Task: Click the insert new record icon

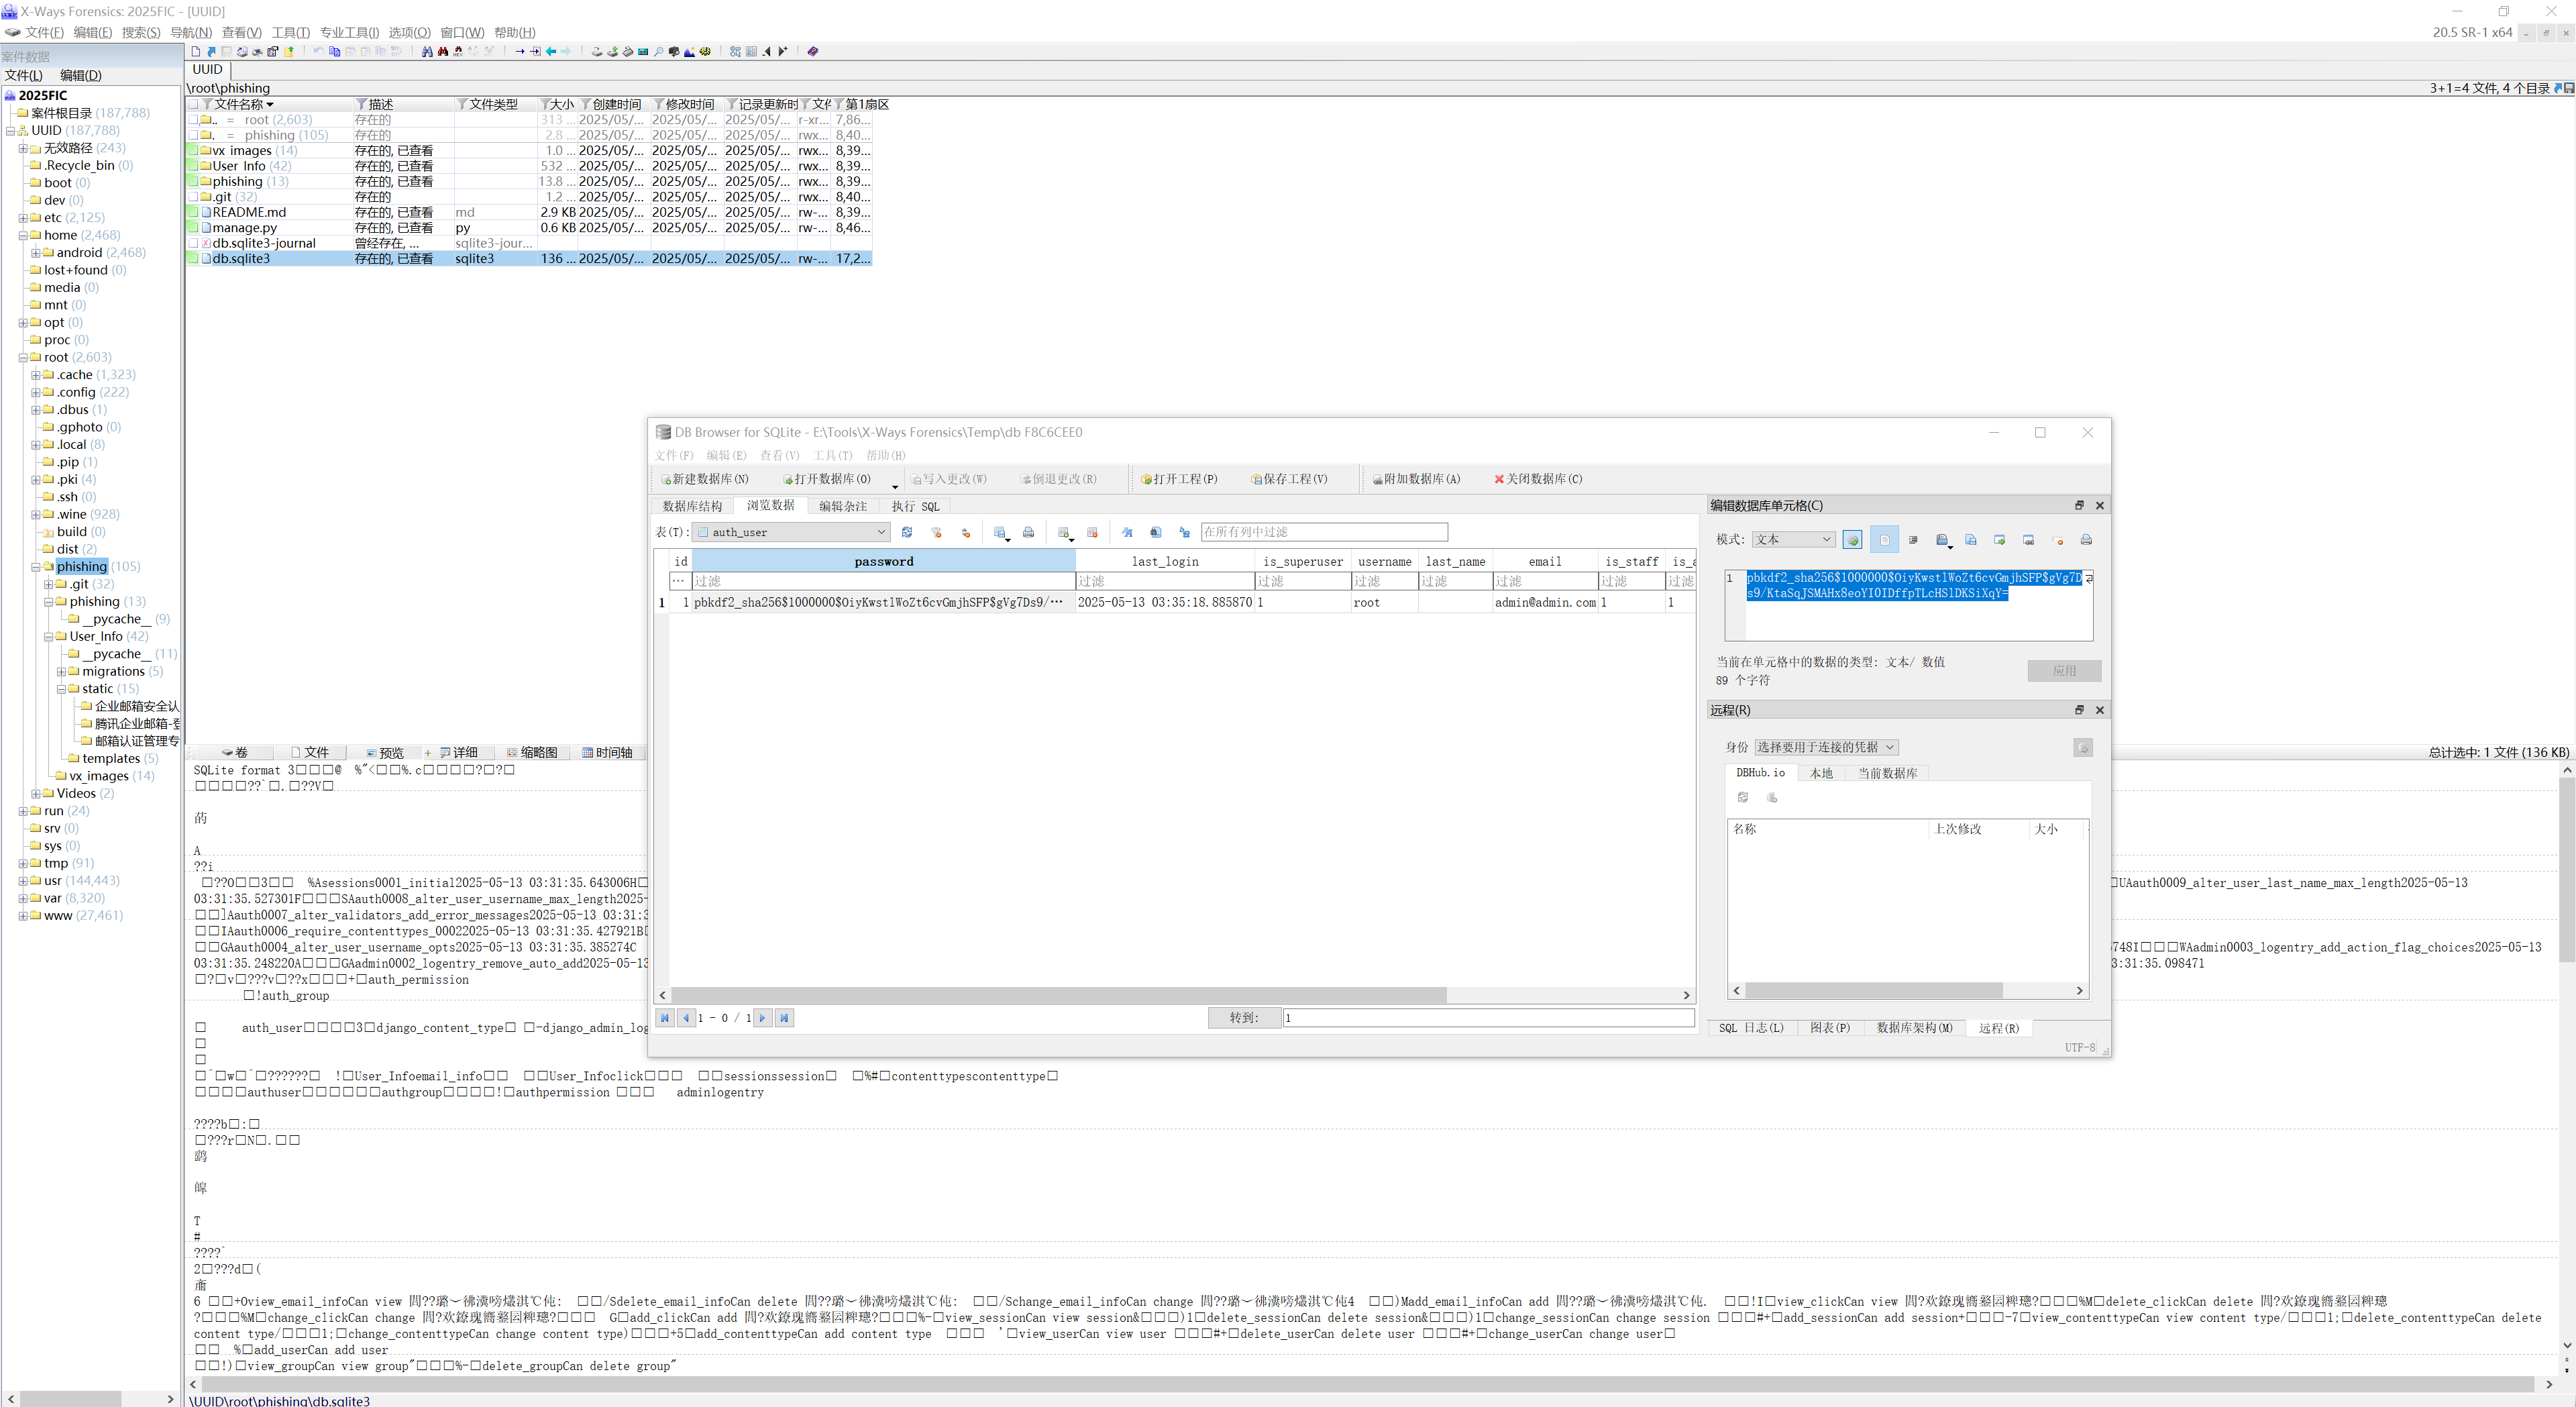Action: [1064, 532]
